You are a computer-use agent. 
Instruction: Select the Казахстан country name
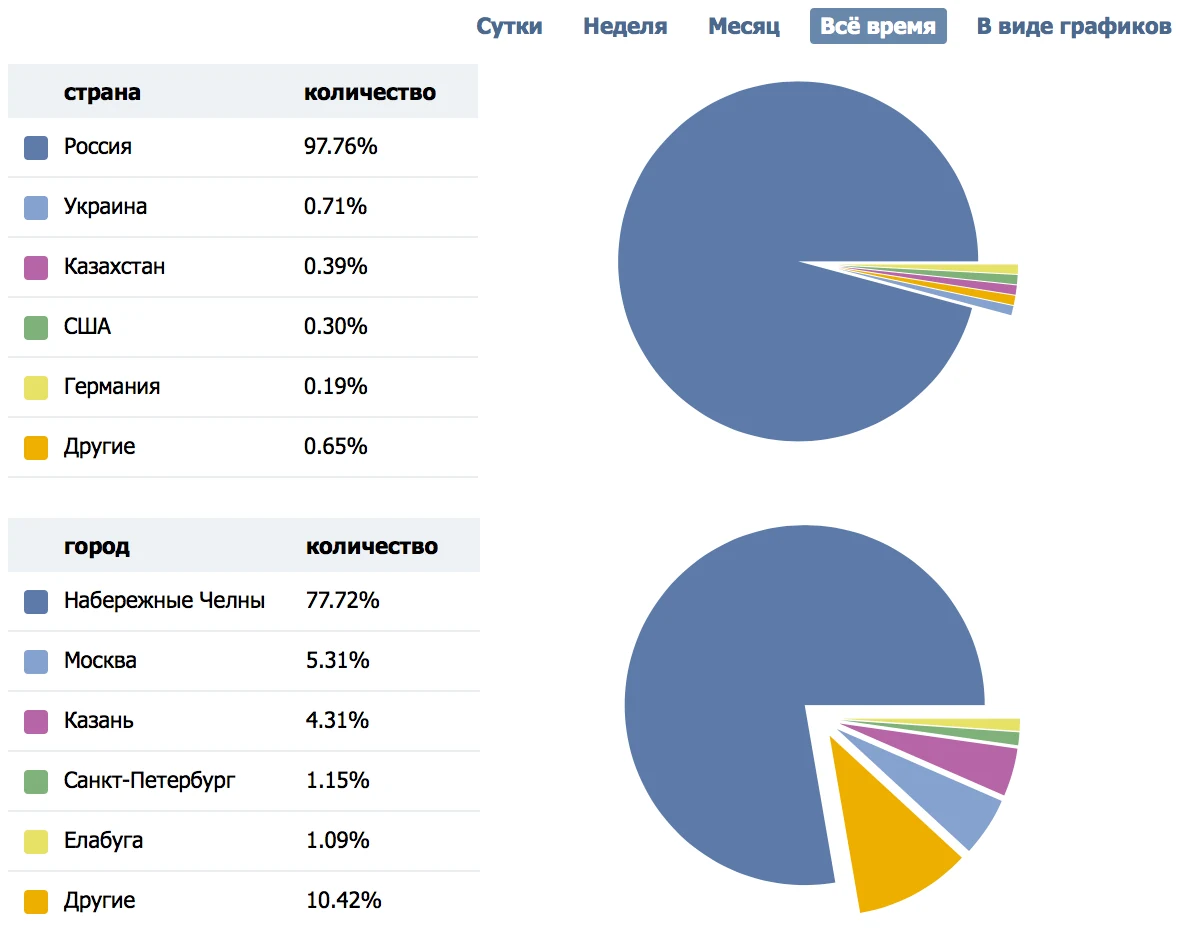(x=115, y=267)
